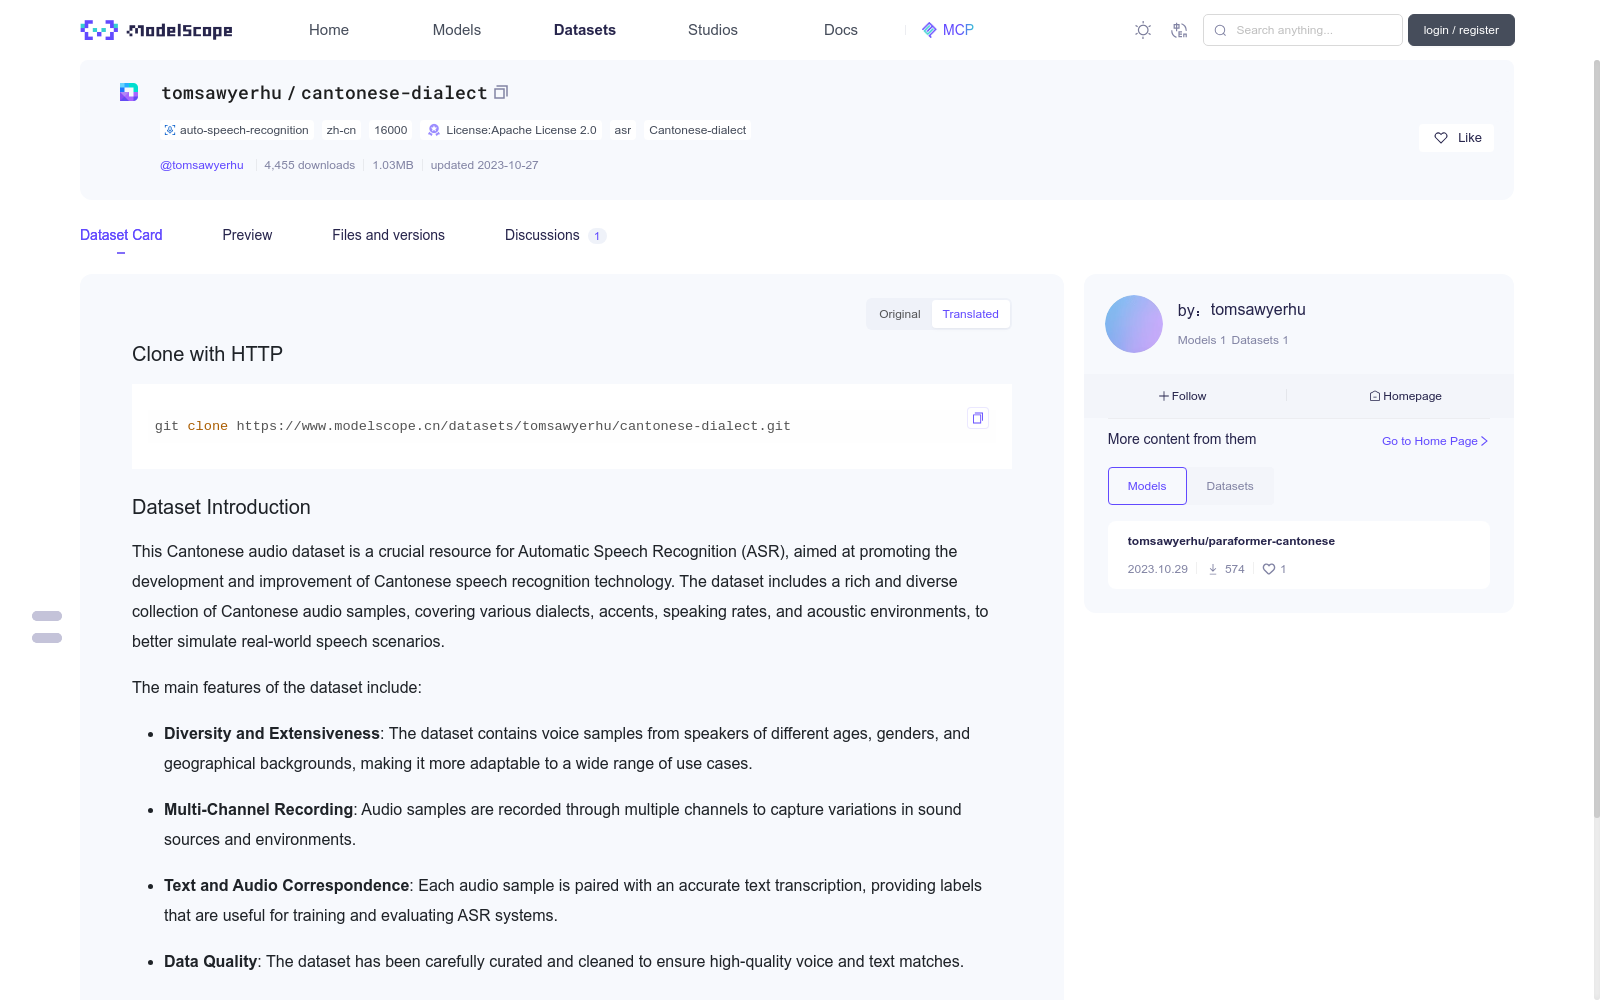Click the floating side widget on the left edge
1600x1000 pixels.
pos(47,627)
